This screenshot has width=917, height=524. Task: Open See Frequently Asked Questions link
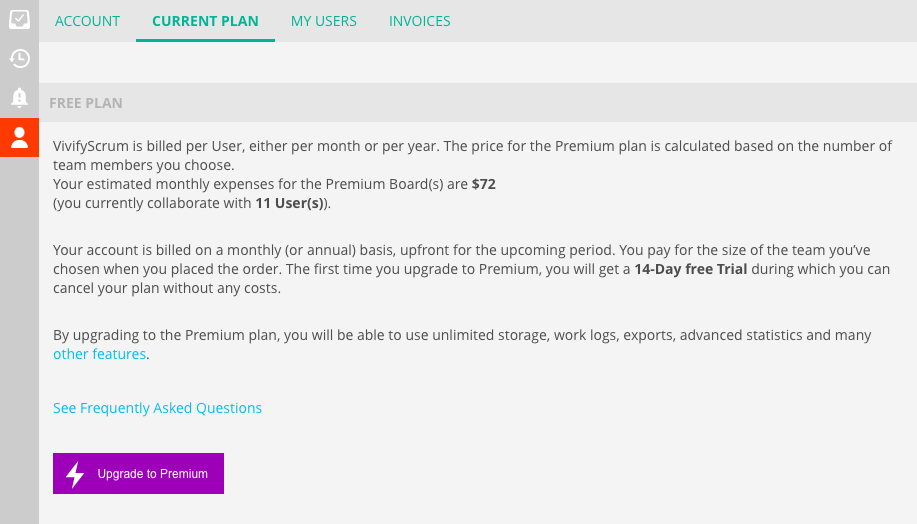tap(157, 408)
